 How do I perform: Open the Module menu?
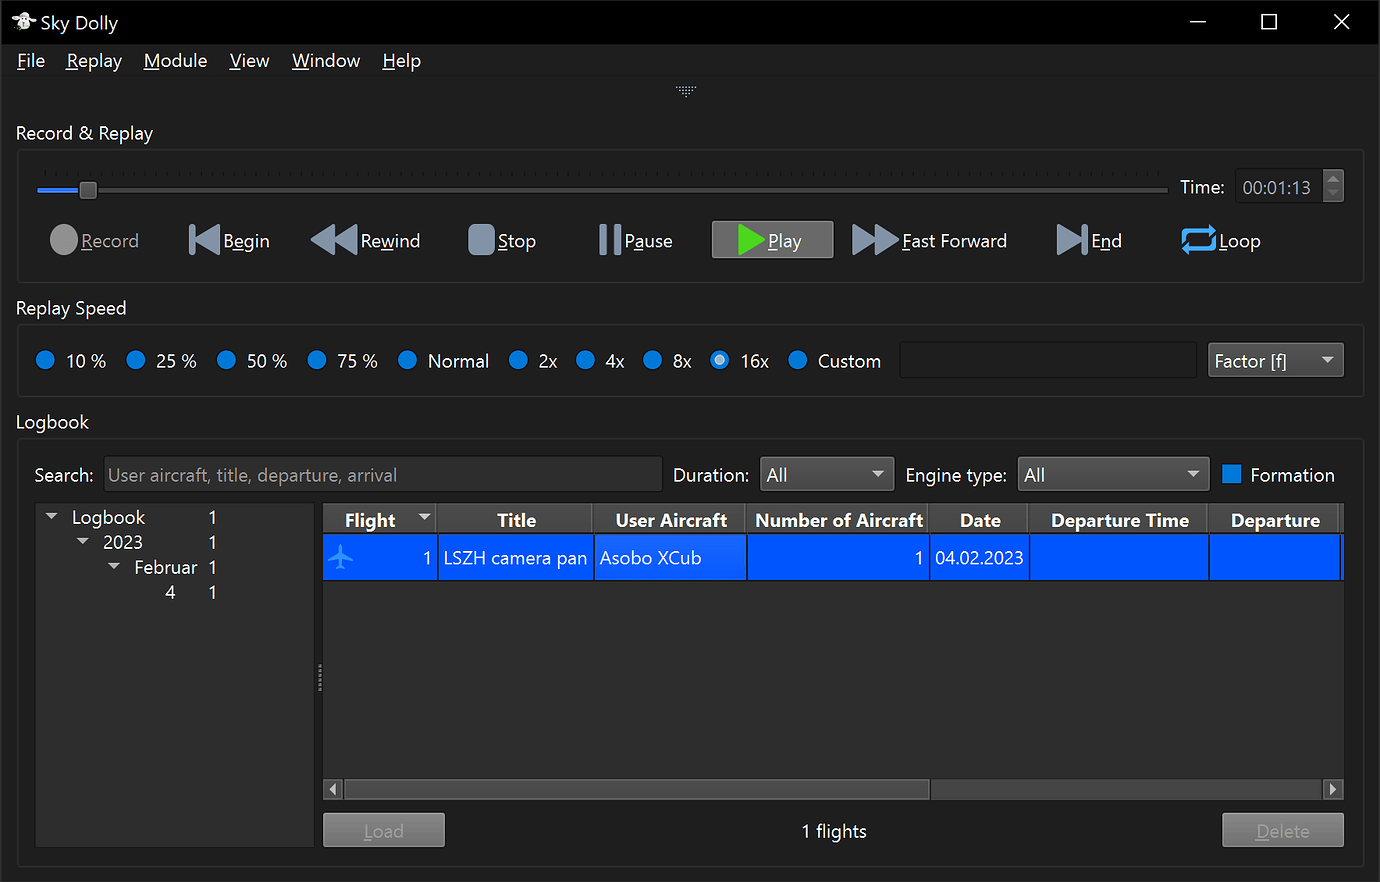click(x=175, y=61)
